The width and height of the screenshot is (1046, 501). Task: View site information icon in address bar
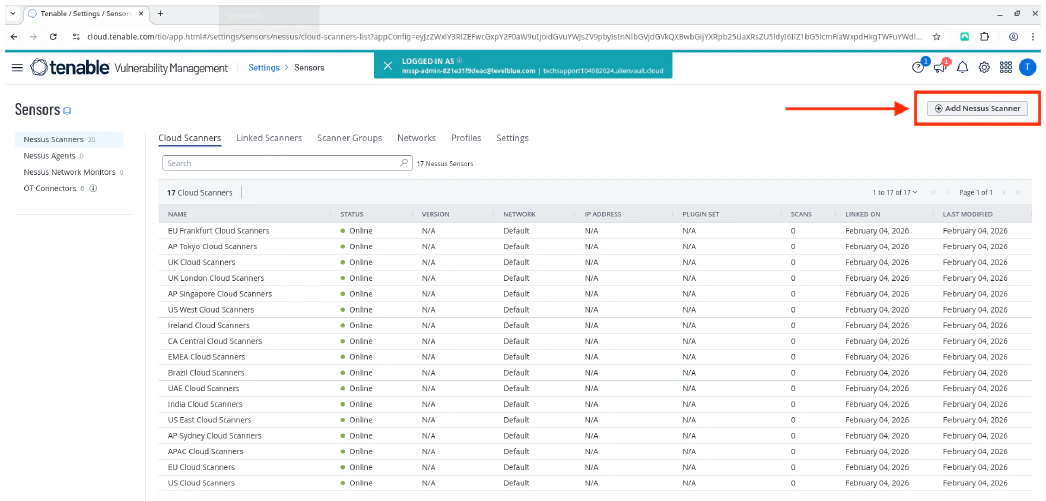77,37
